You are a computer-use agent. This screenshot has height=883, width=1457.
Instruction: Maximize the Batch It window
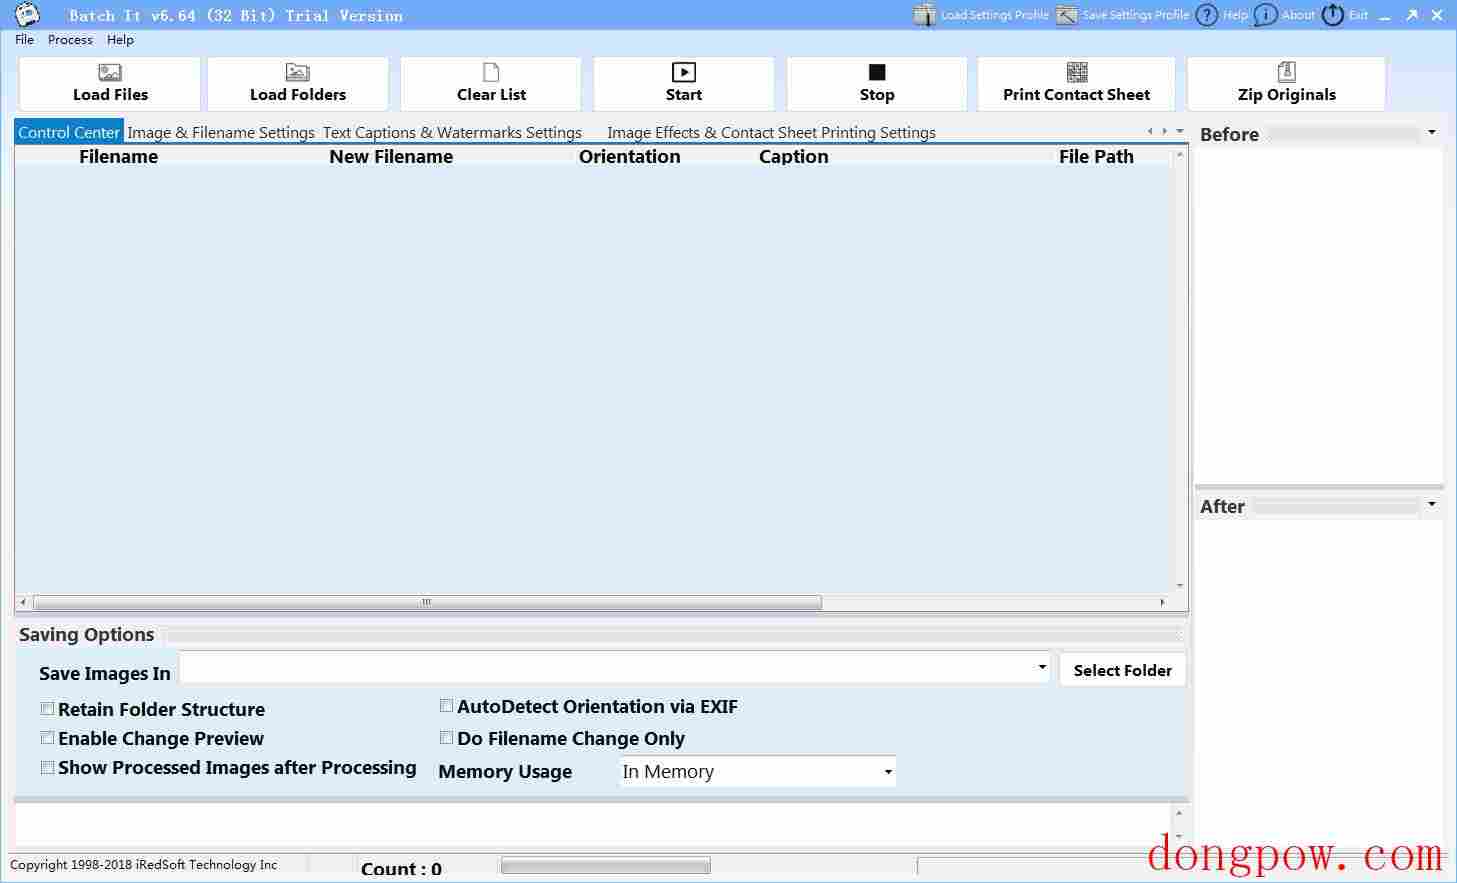(1412, 15)
